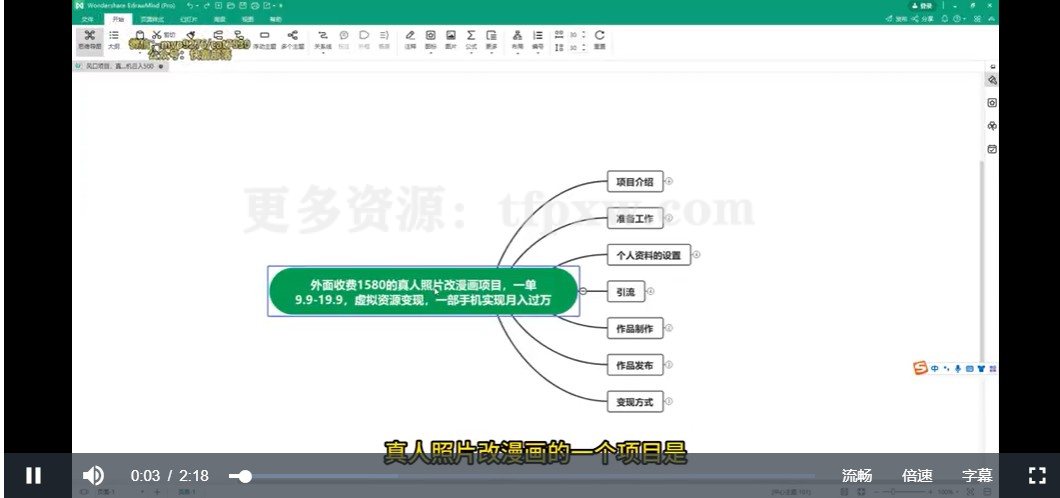Open the format brush side panel
This screenshot has width=1060, height=498.
(992, 80)
